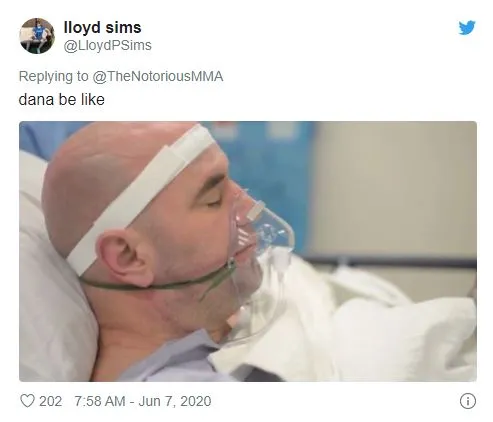The width and height of the screenshot is (493, 422).
Task: Visit the @TheNotoriousMMA mention
Action: coord(158,76)
